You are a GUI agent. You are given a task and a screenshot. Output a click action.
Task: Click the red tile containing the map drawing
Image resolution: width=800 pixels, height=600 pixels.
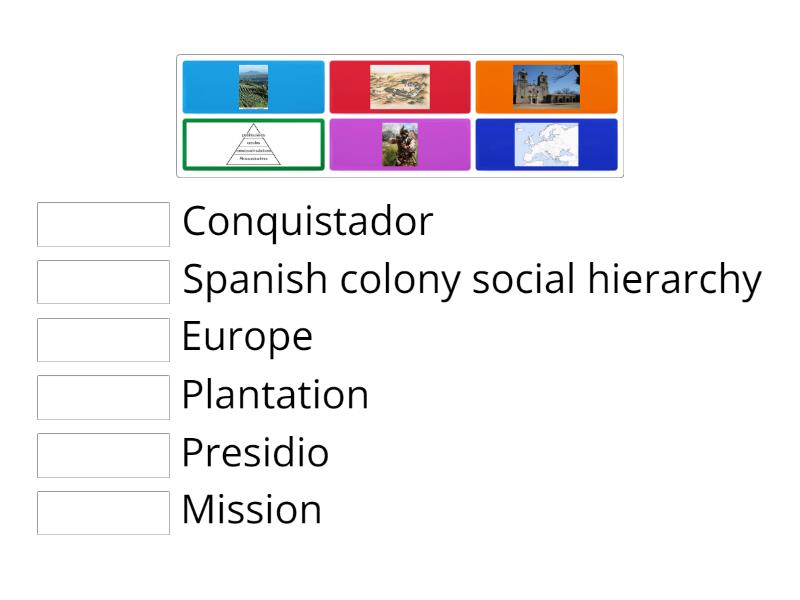400,86
